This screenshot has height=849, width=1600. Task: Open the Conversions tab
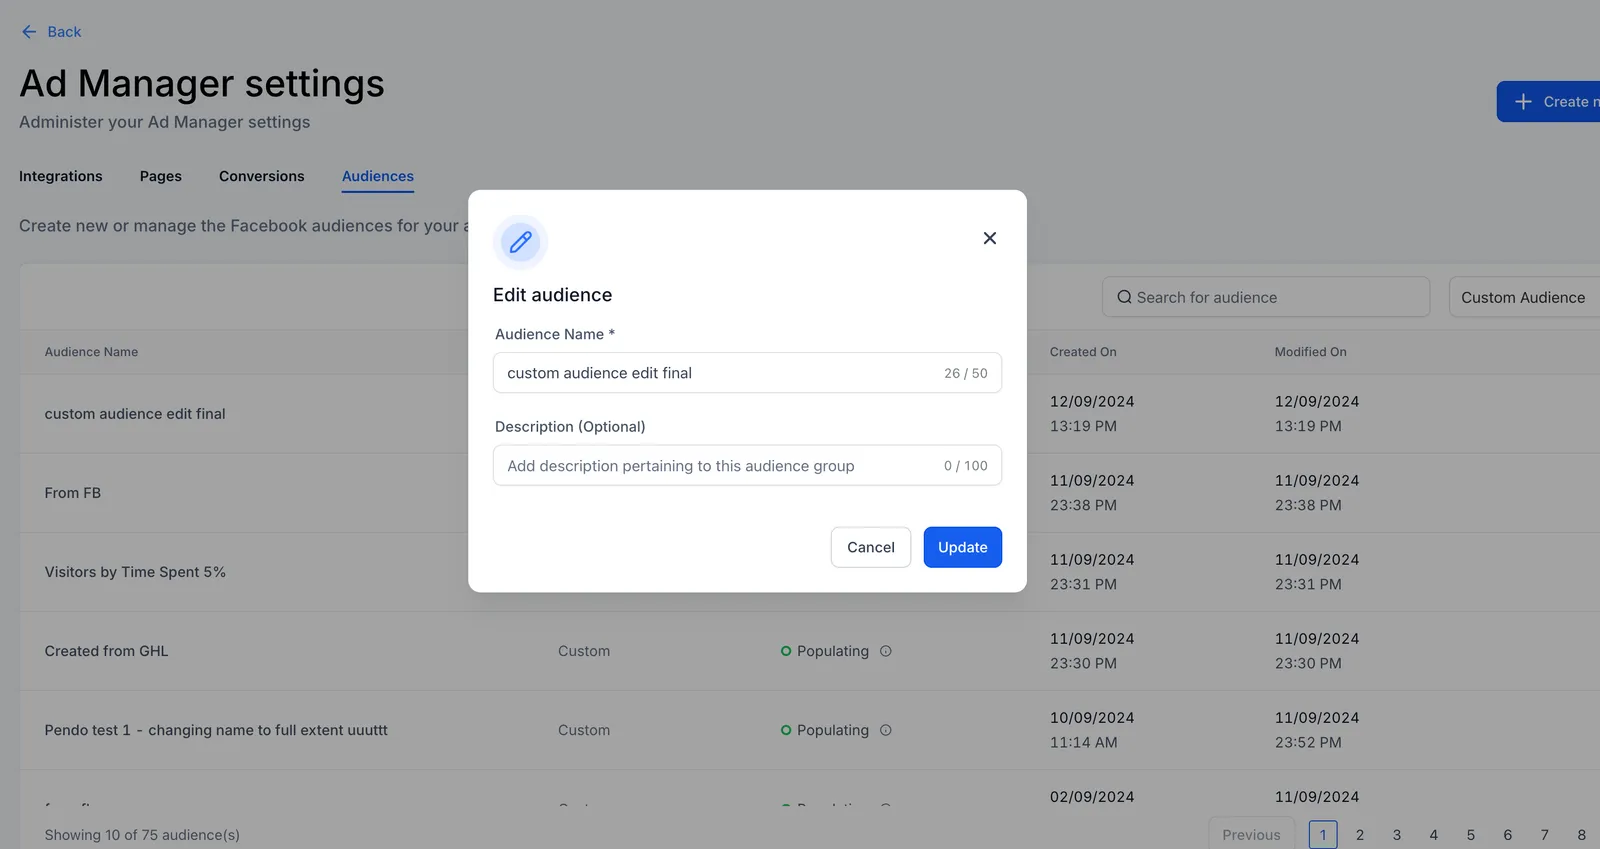[262, 176]
